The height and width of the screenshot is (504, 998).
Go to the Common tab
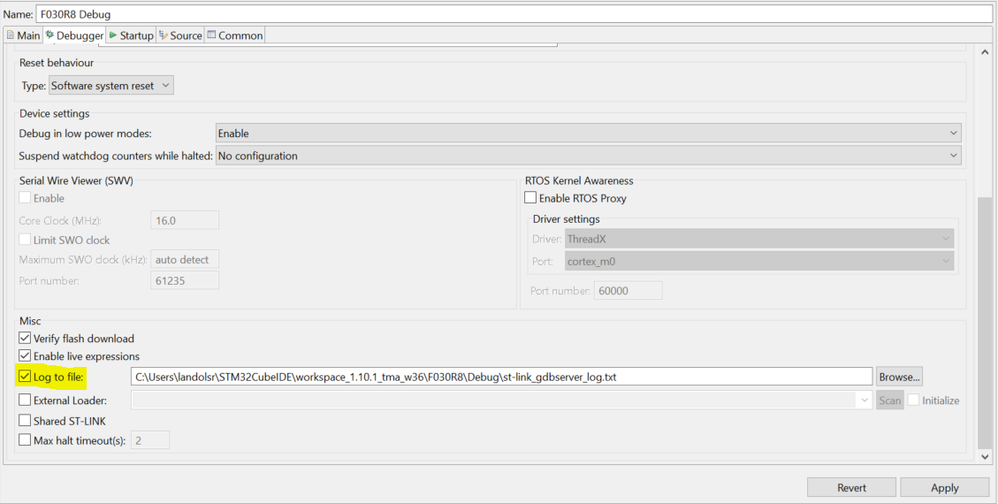pos(234,36)
